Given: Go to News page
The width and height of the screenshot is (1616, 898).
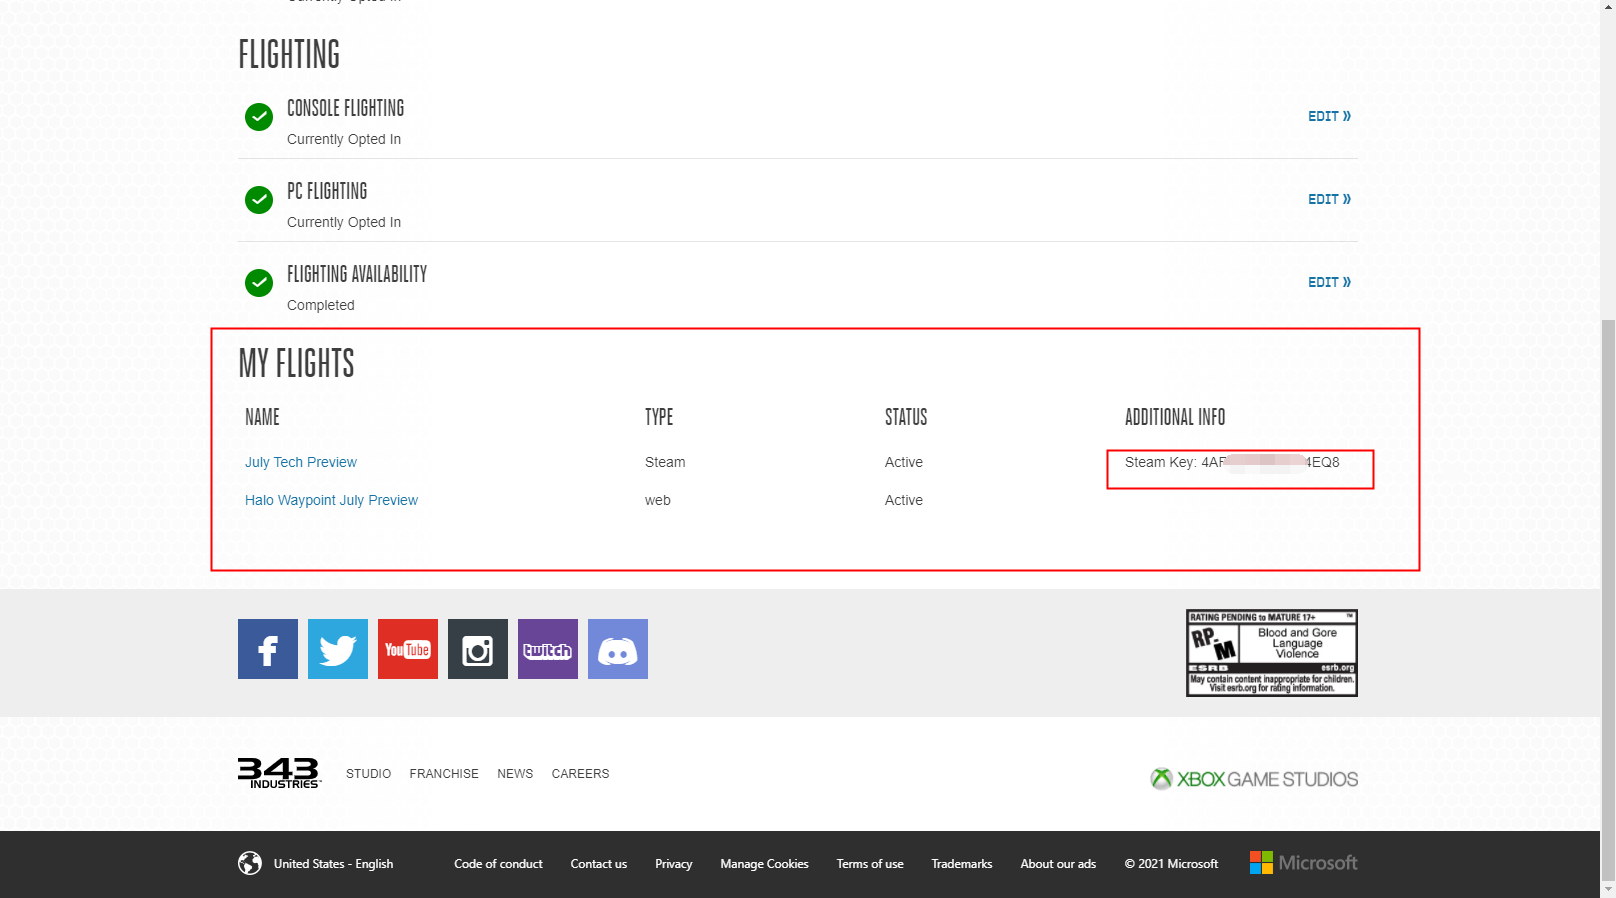Looking at the screenshot, I should (515, 774).
